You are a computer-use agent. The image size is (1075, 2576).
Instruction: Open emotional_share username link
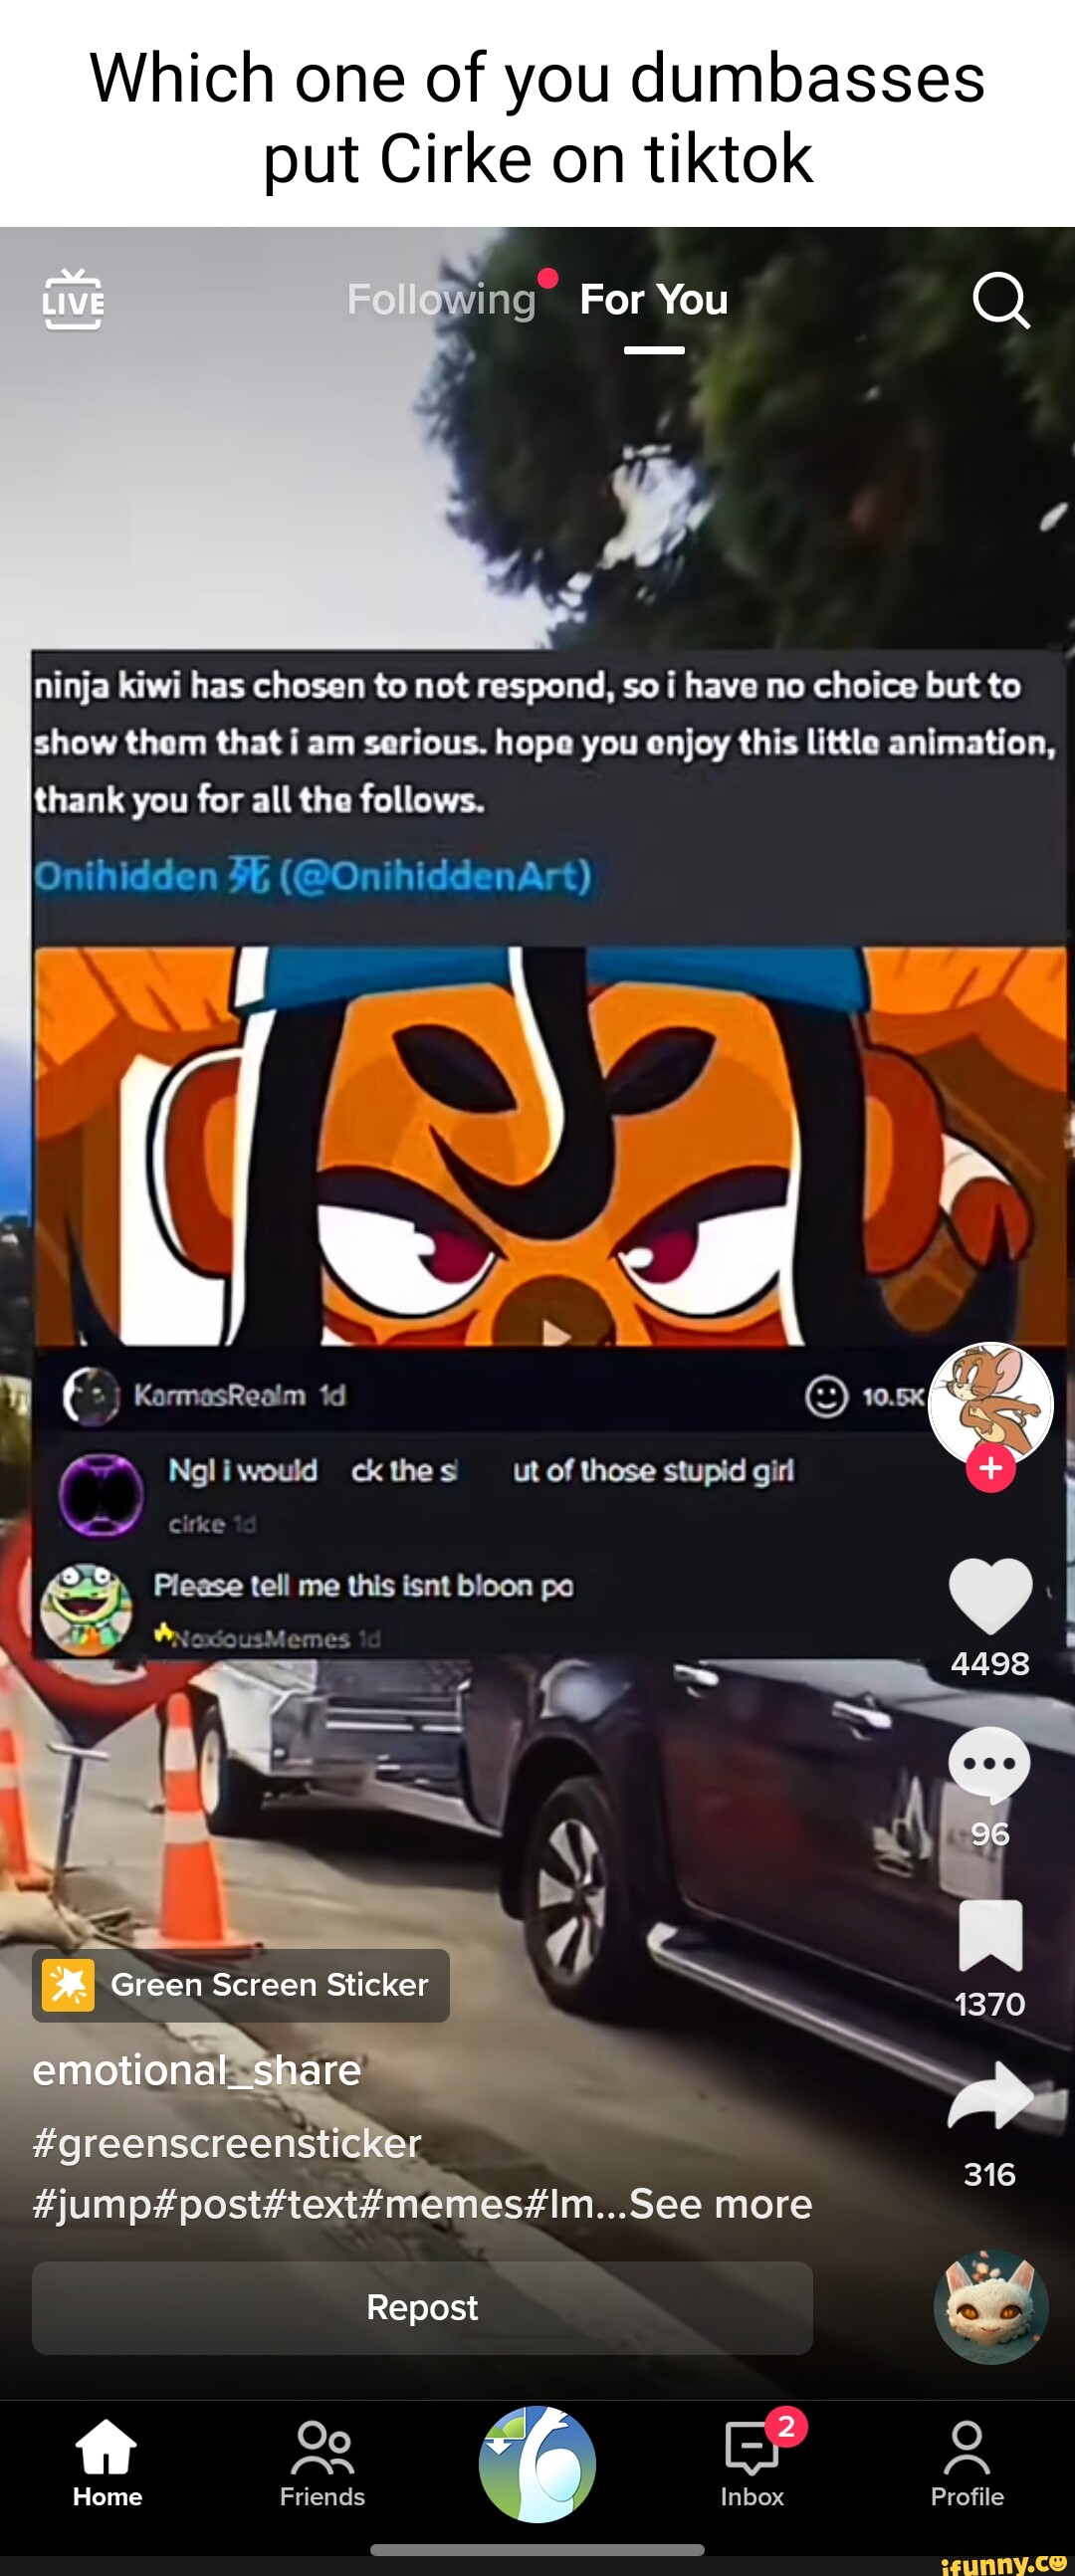197,2069
